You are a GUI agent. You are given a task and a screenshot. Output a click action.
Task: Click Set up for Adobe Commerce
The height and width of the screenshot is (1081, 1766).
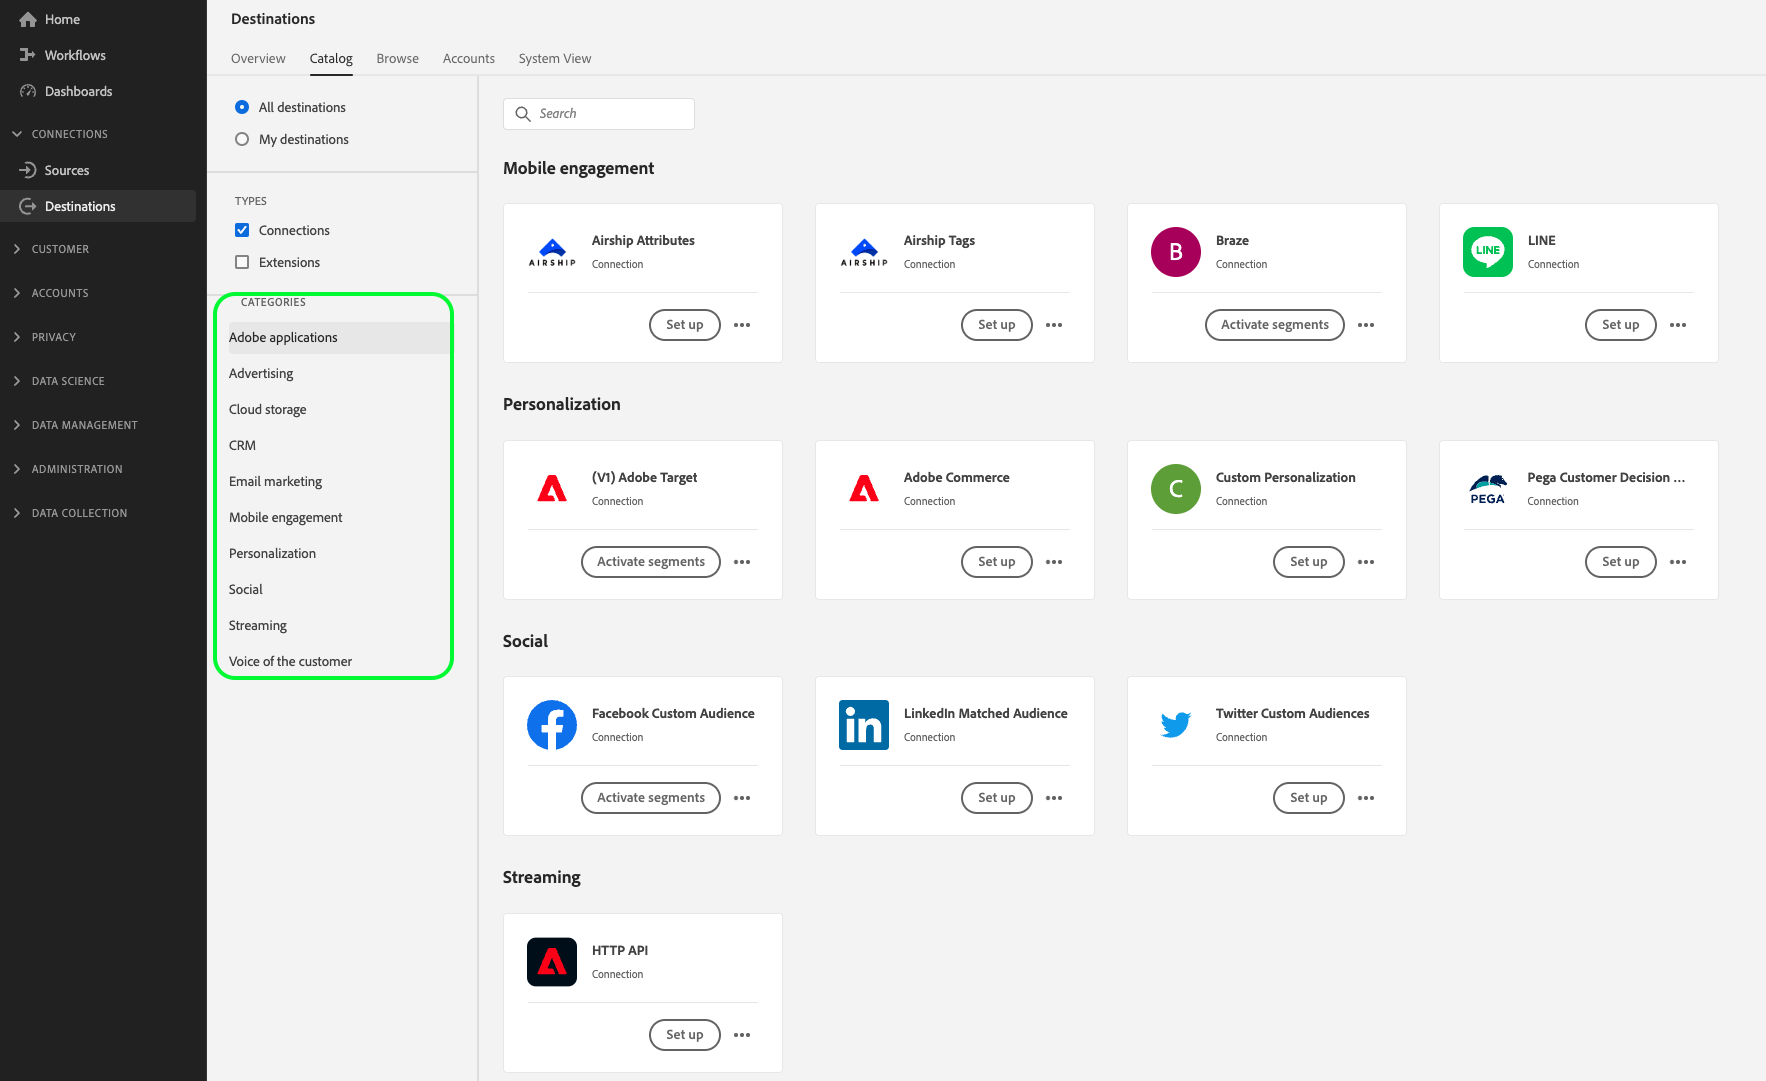click(x=997, y=562)
